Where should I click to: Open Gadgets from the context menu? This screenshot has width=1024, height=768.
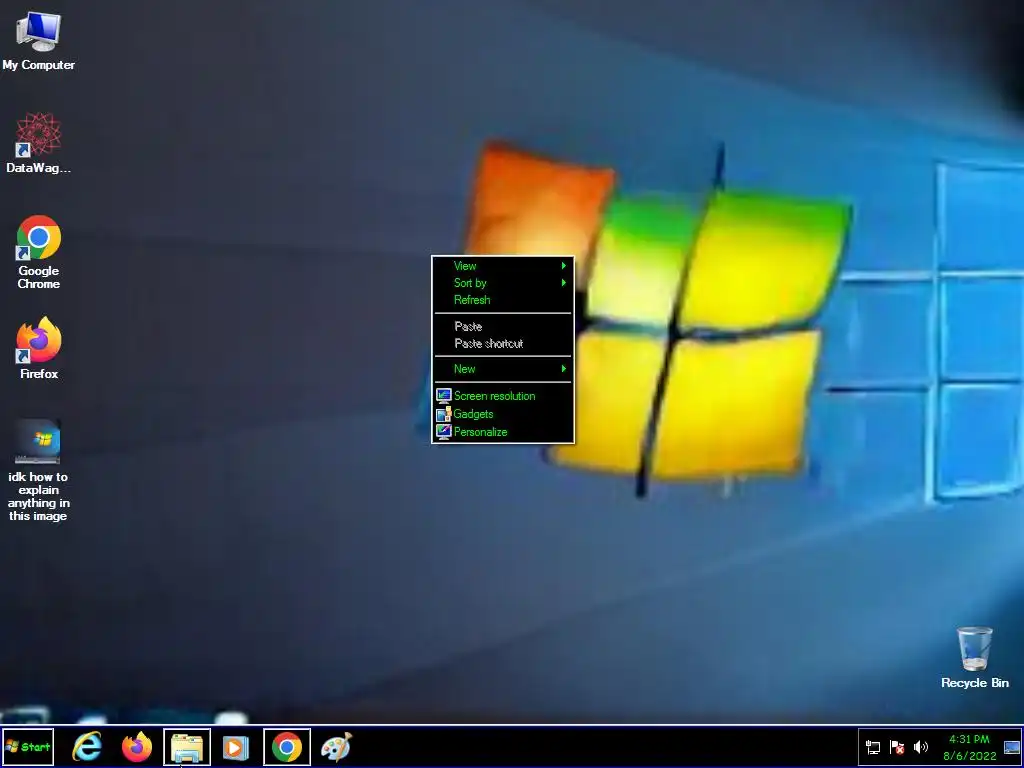pos(503,414)
